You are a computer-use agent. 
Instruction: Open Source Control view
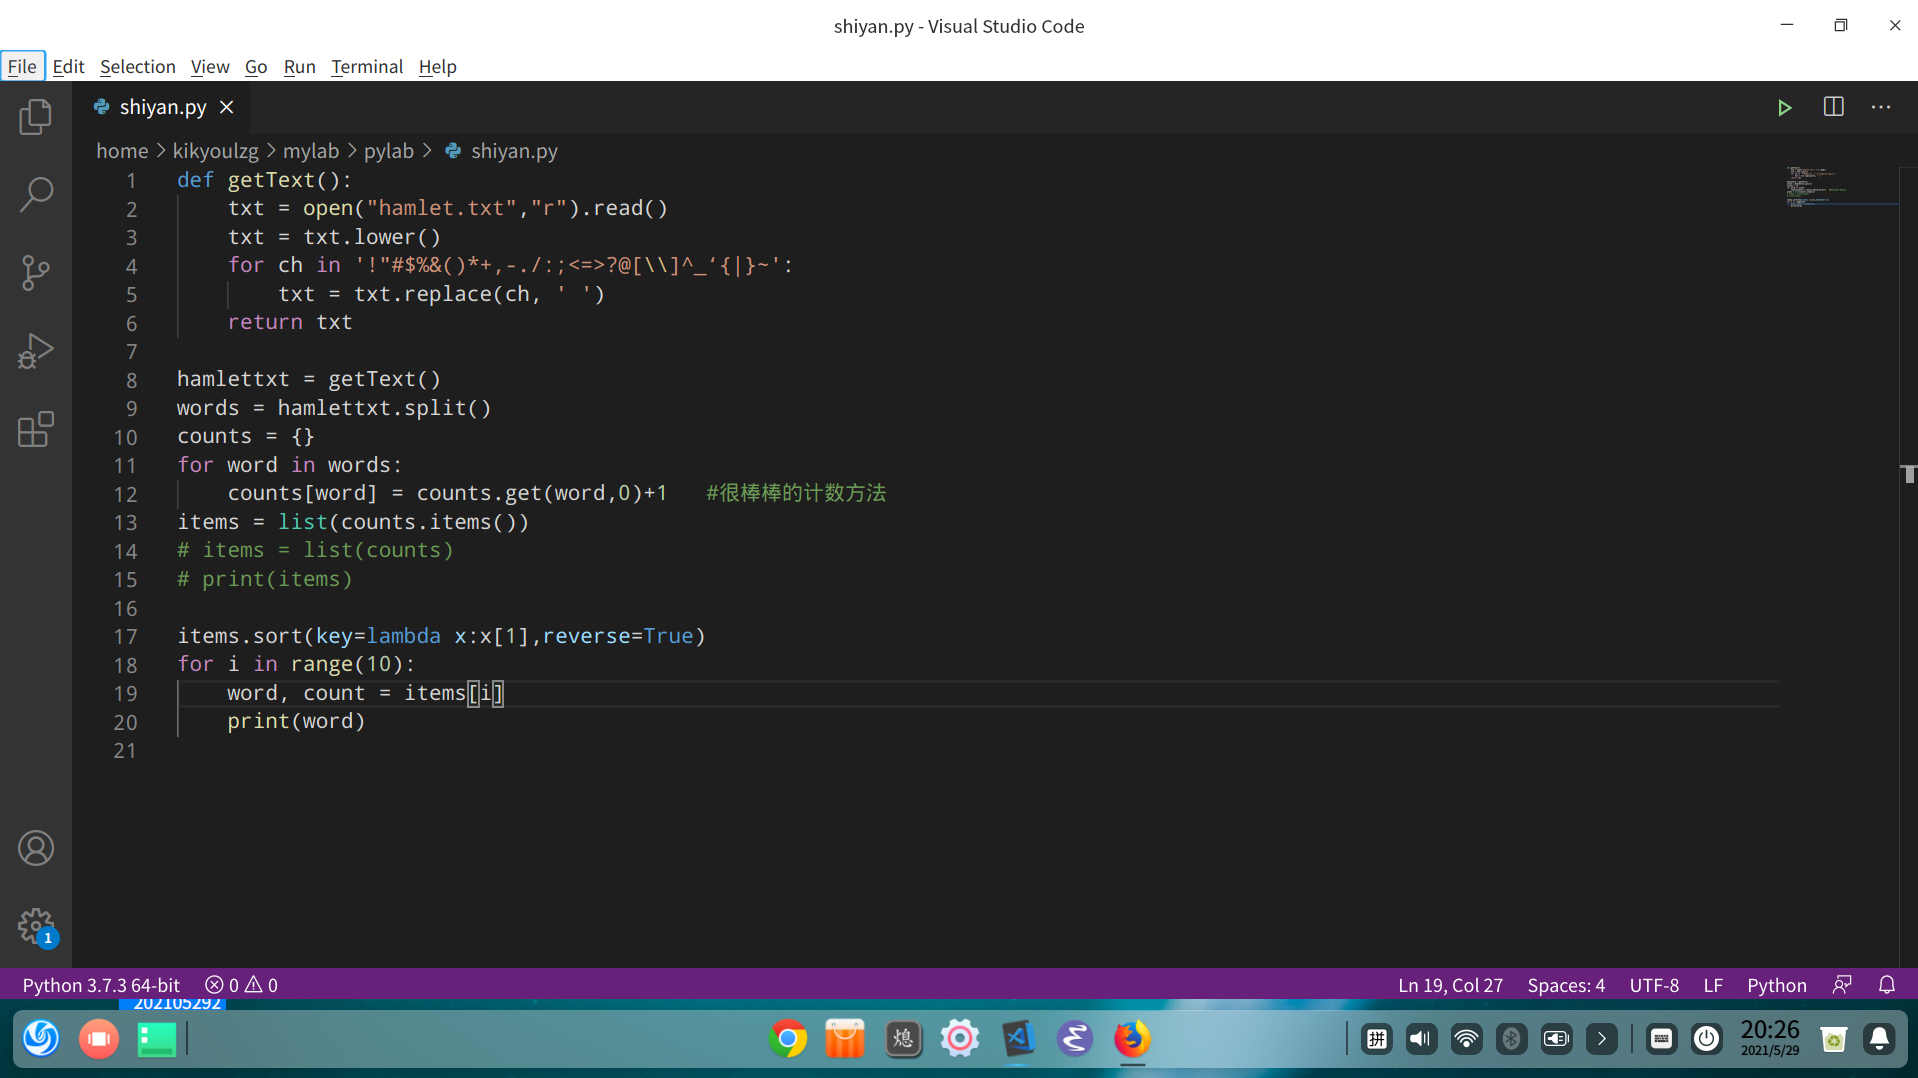click(36, 272)
